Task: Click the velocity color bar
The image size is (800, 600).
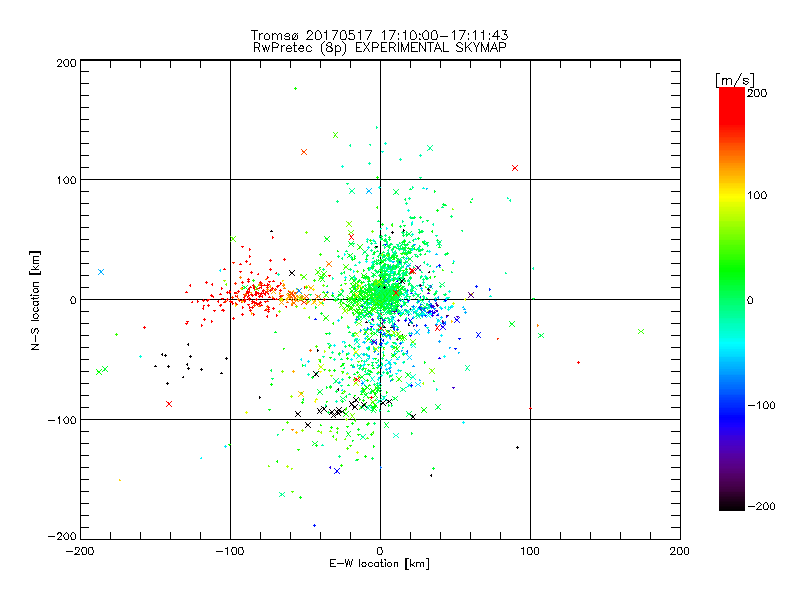Action: point(732,299)
